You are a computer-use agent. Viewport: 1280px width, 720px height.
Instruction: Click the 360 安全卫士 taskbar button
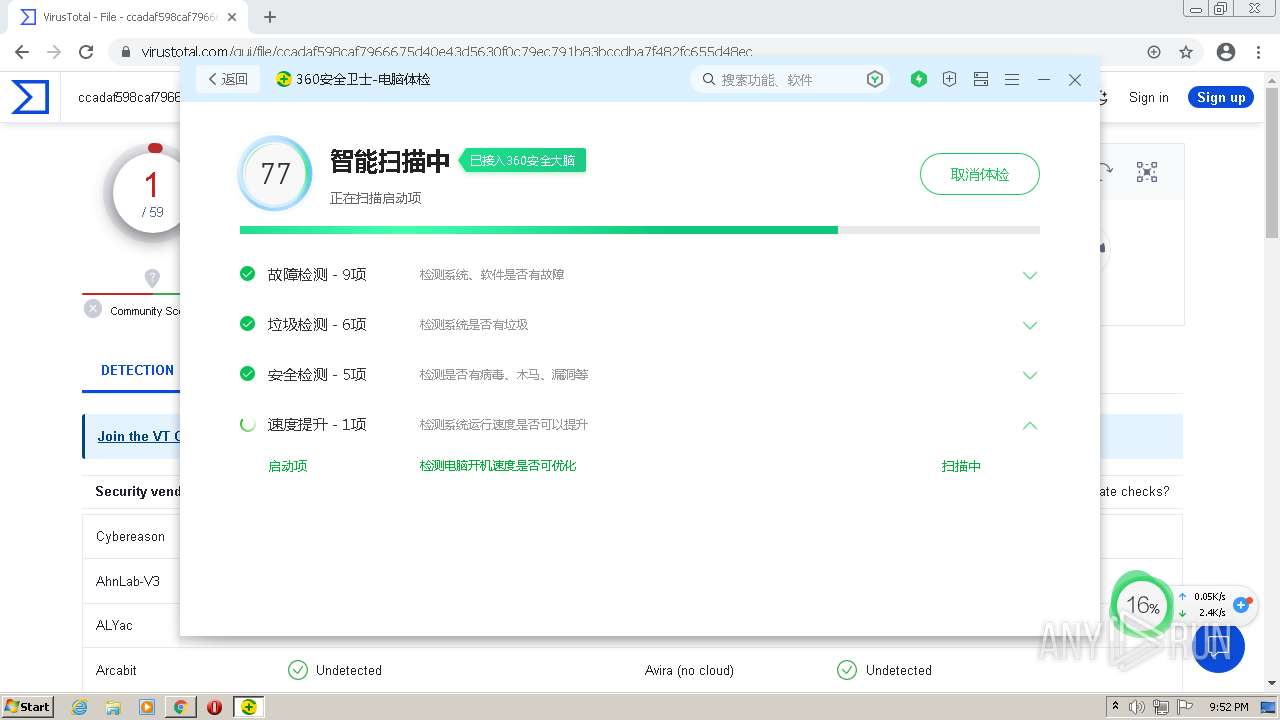click(x=248, y=707)
